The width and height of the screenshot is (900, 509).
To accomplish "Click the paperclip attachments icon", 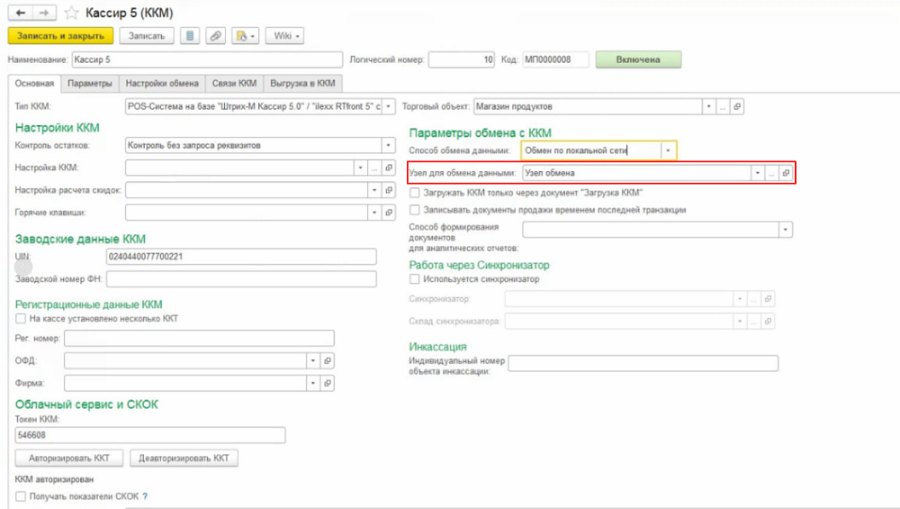I will tap(216, 36).
